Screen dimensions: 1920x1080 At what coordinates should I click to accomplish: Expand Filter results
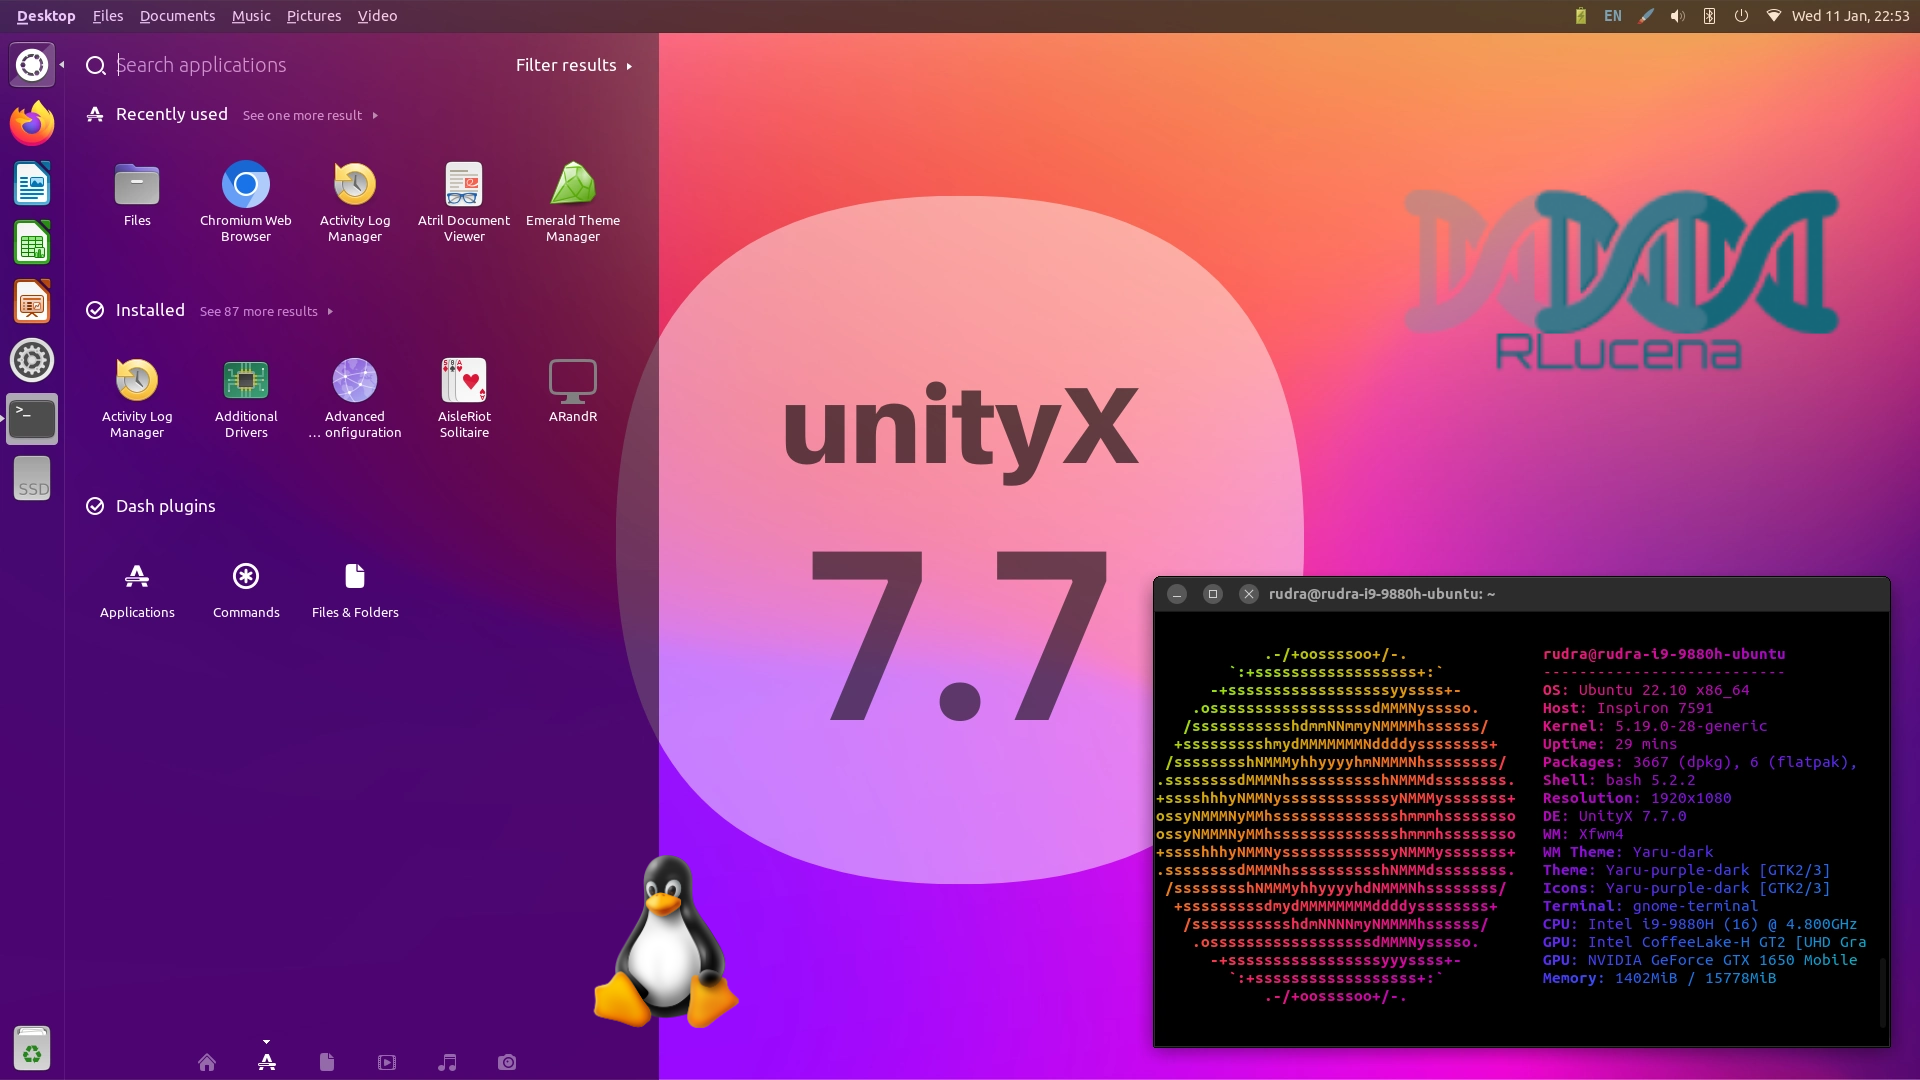[x=574, y=65]
